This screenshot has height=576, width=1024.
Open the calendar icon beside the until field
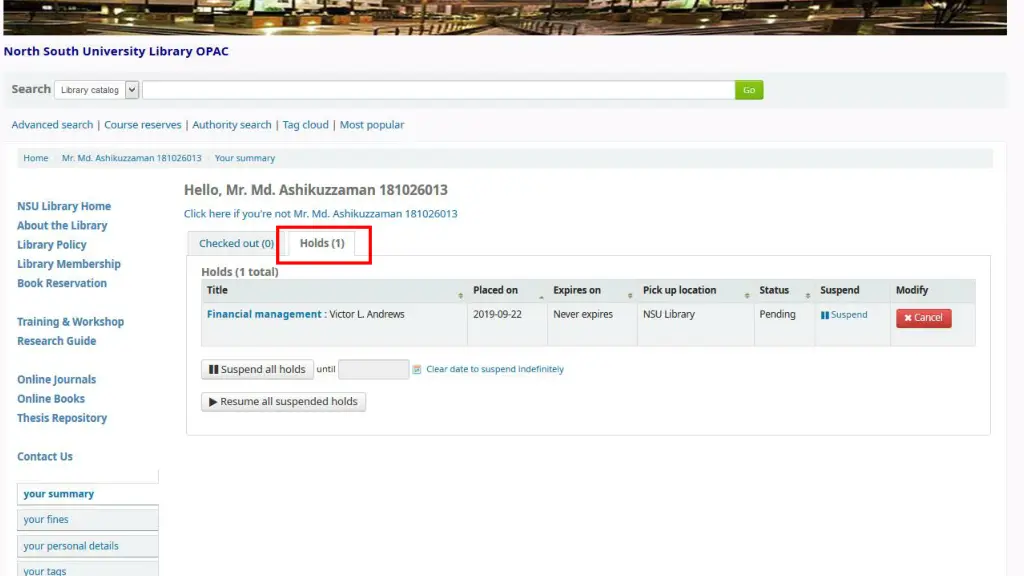[417, 370]
